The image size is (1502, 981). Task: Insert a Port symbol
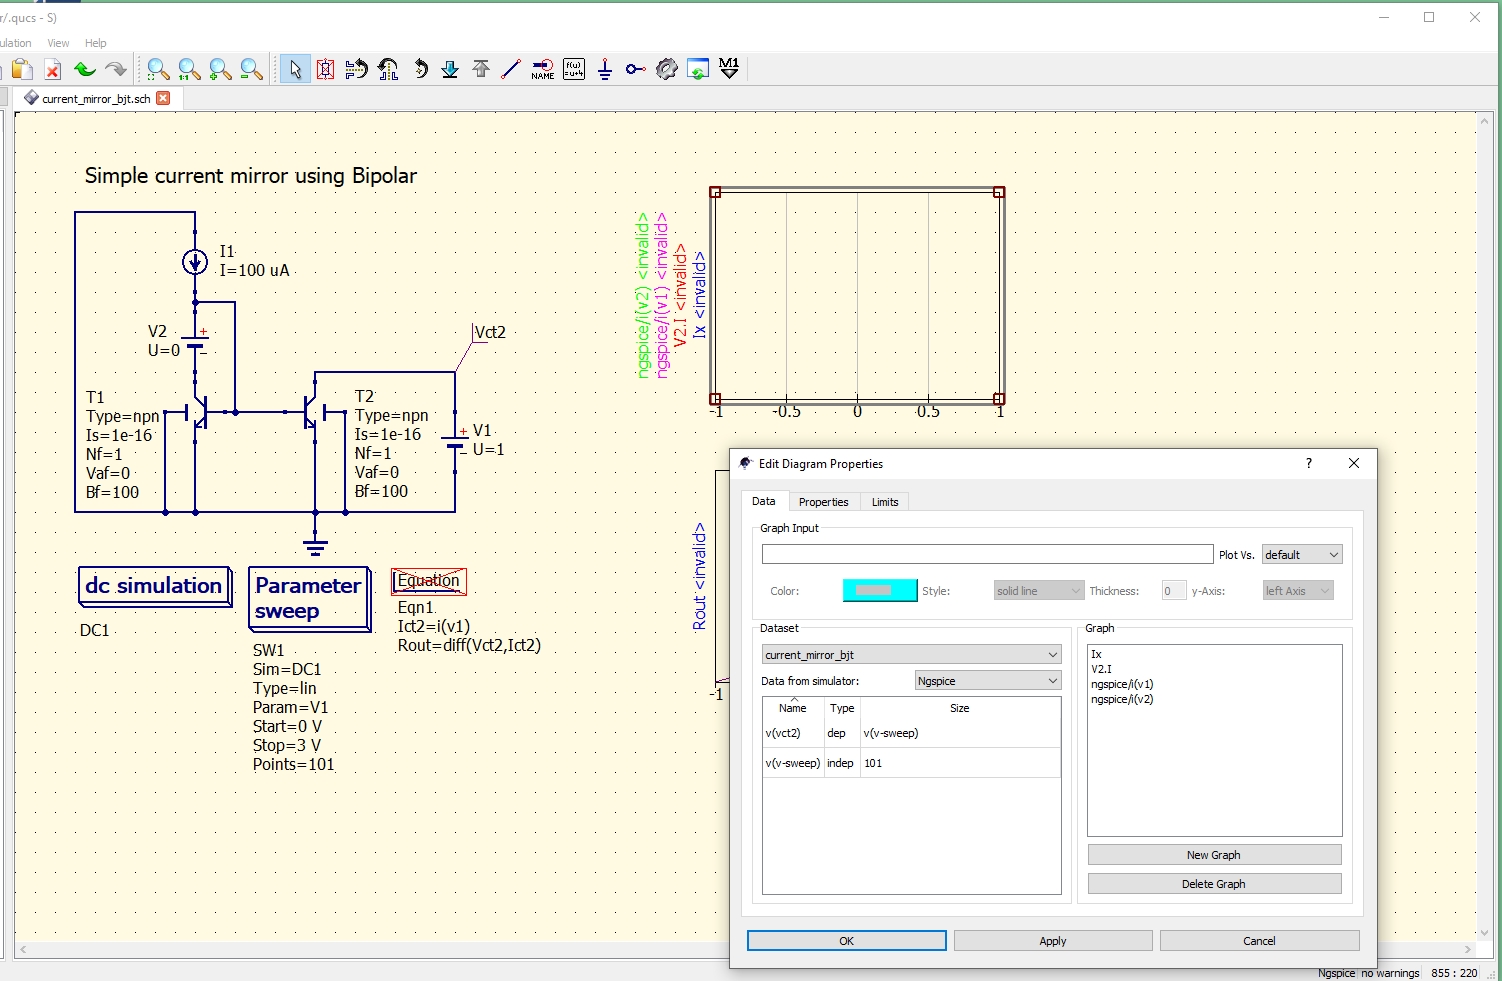pos(635,69)
